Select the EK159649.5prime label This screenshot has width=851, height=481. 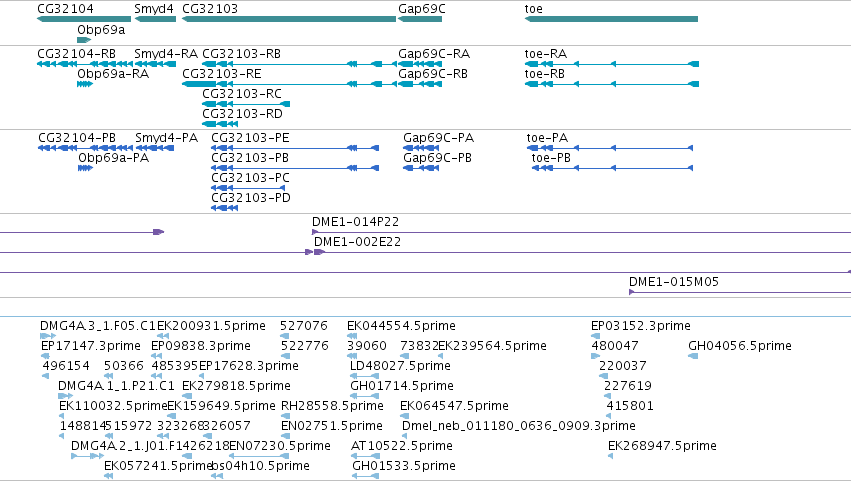click(x=221, y=406)
